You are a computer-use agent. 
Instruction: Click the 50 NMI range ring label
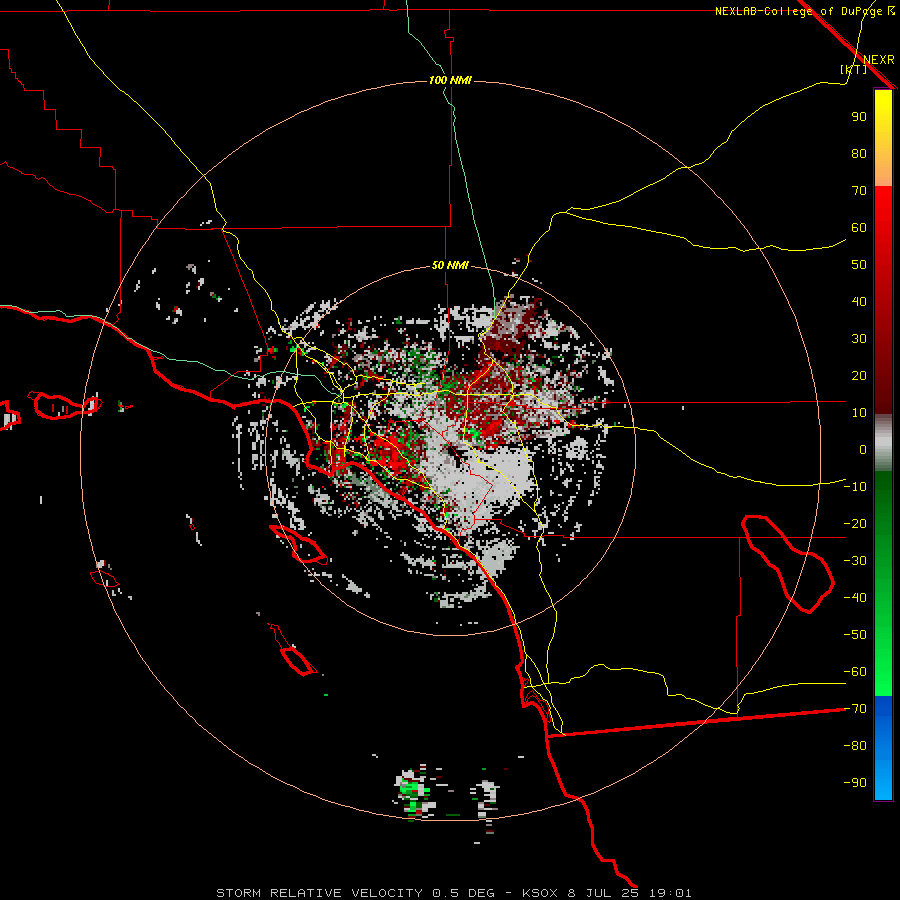coord(450,265)
